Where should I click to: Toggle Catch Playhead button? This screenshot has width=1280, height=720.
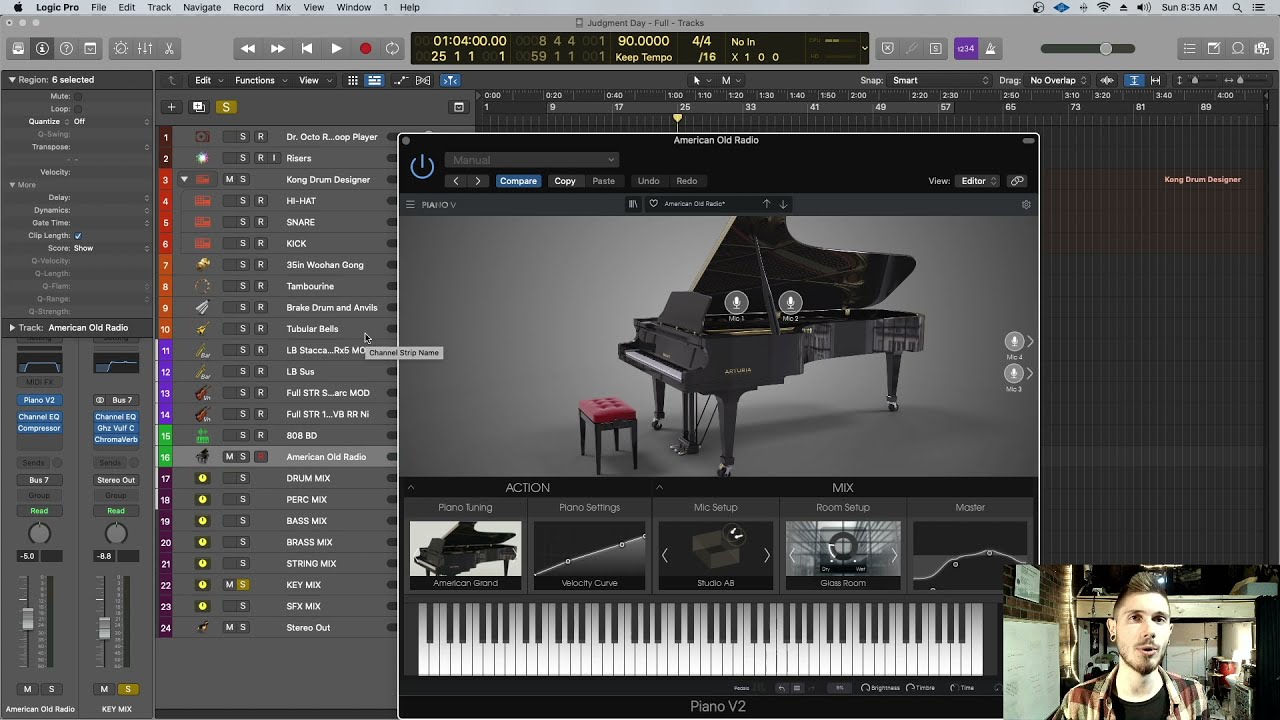pyautogui.click(x=450, y=80)
